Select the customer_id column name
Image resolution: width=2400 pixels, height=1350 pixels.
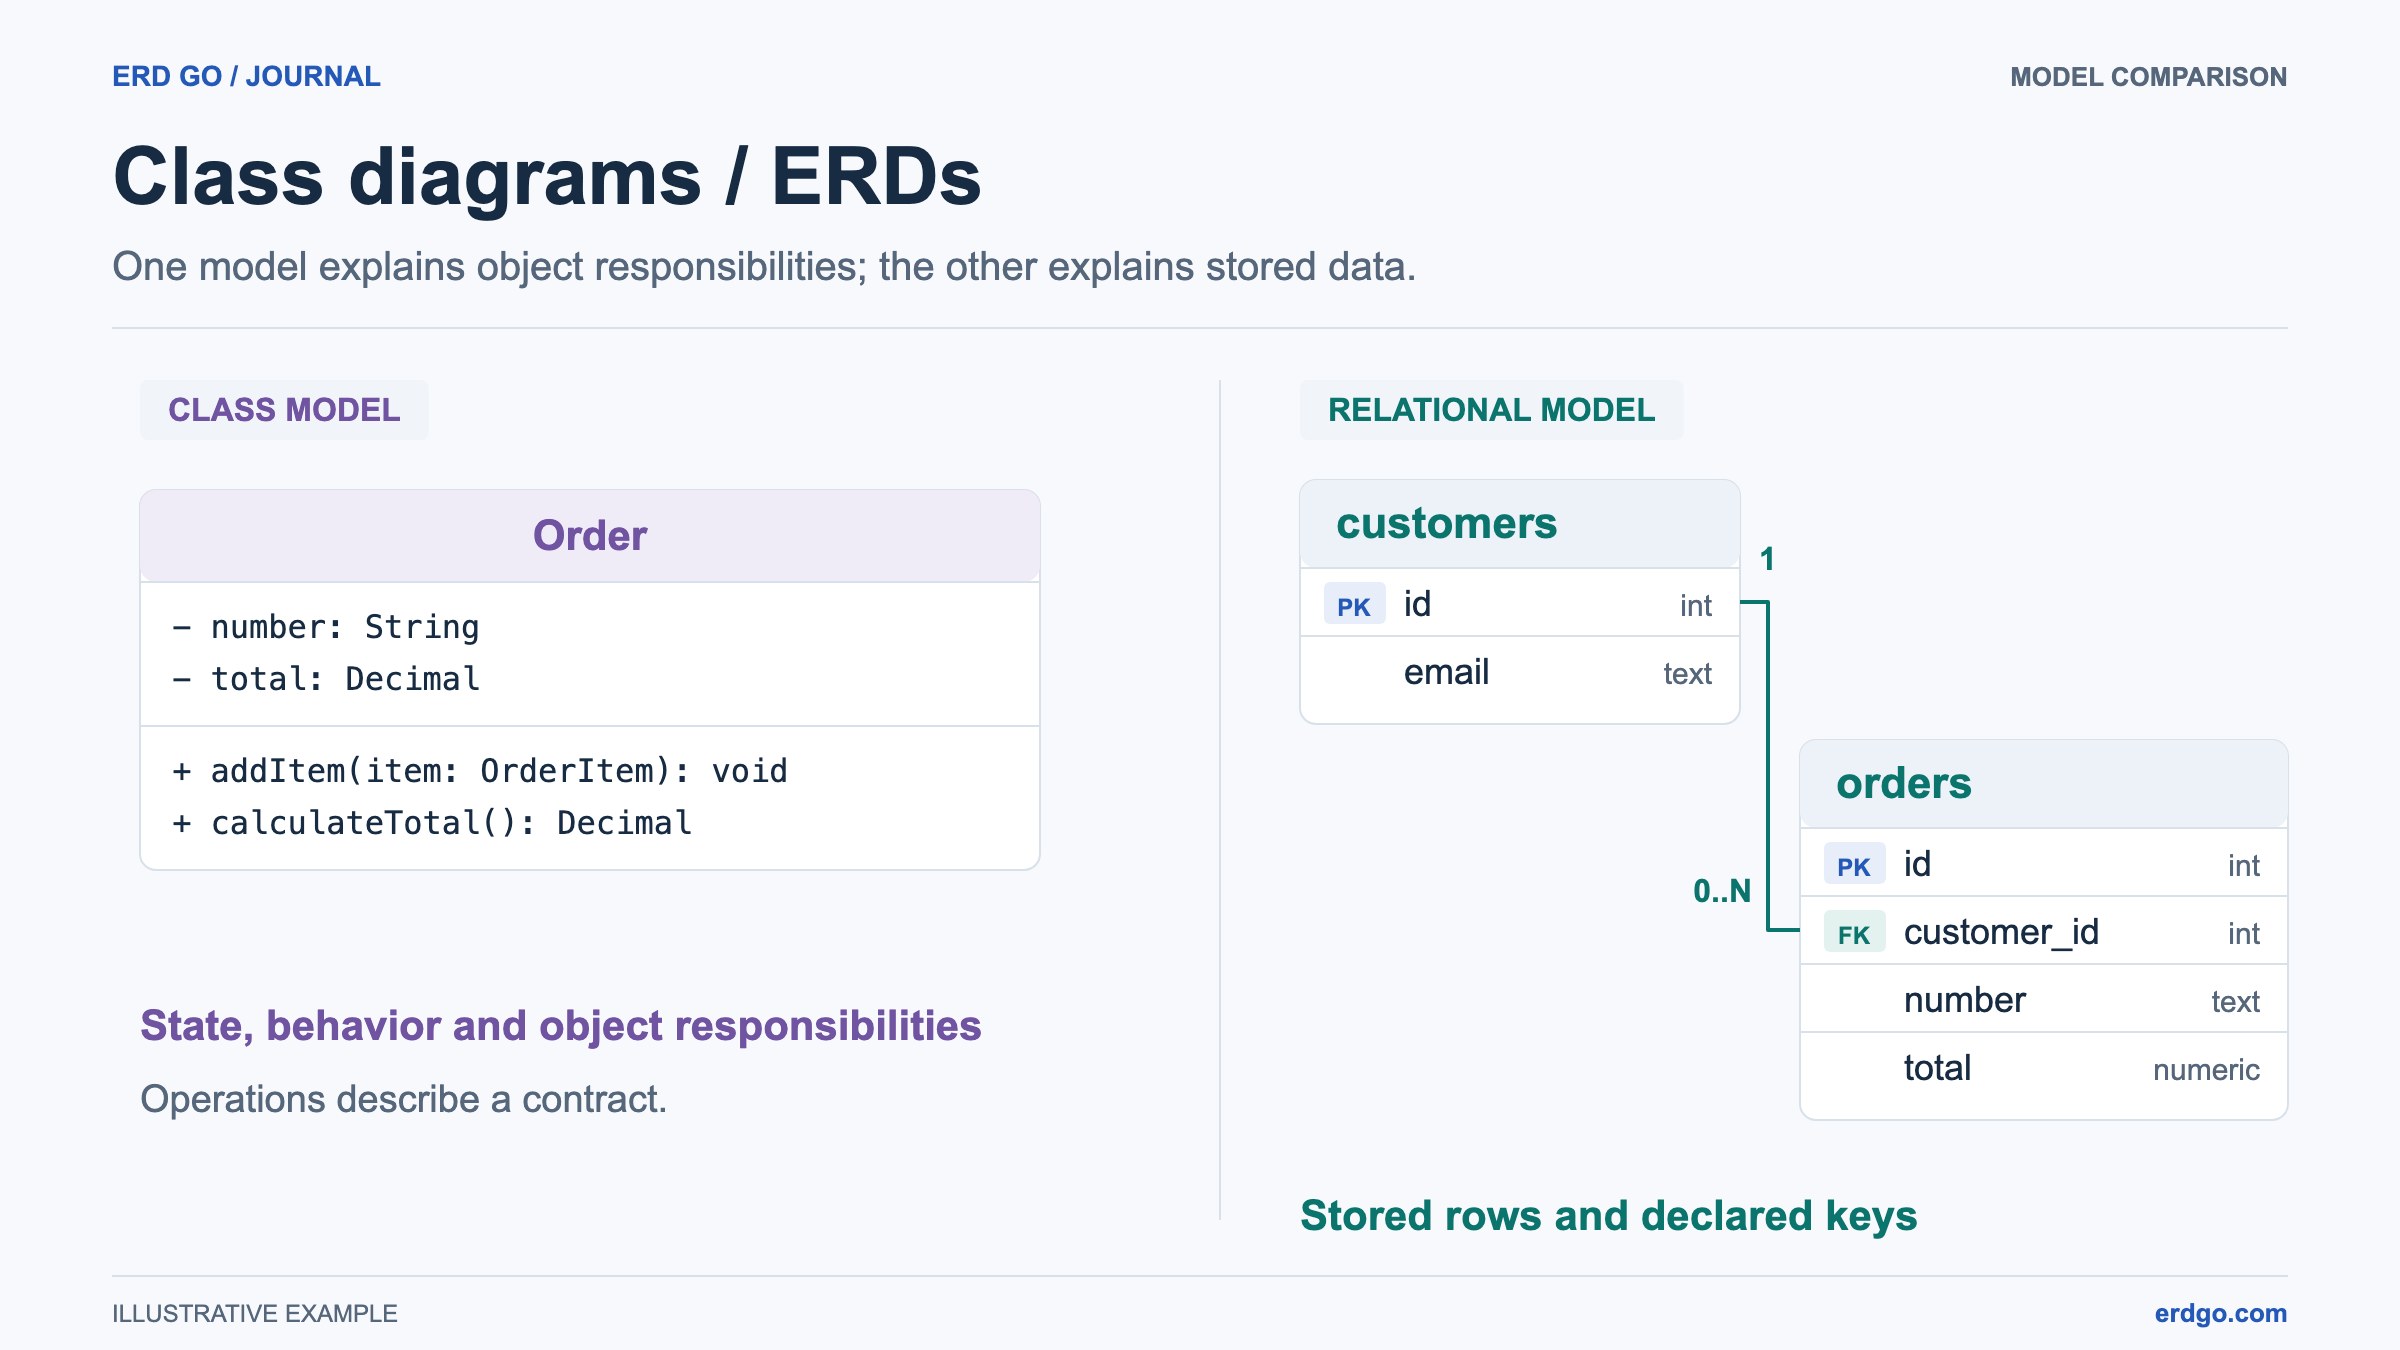pos(2001,932)
